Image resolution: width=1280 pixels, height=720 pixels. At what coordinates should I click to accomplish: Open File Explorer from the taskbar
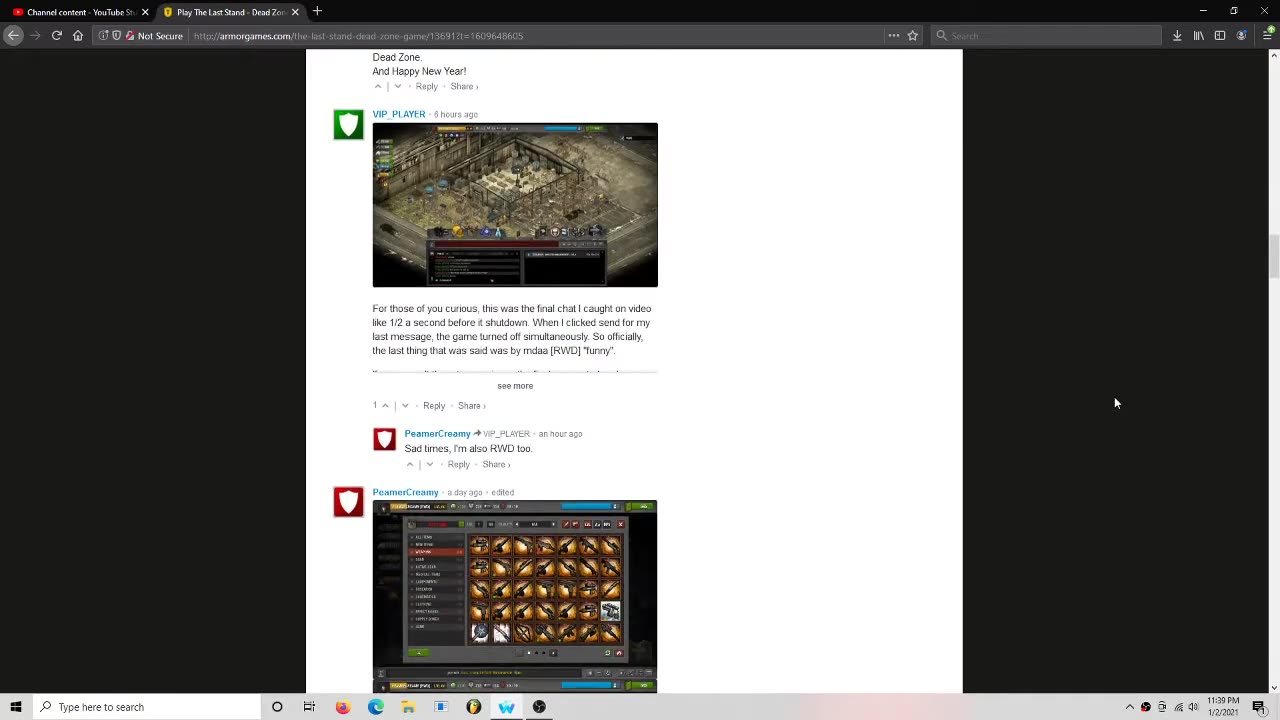408,707
